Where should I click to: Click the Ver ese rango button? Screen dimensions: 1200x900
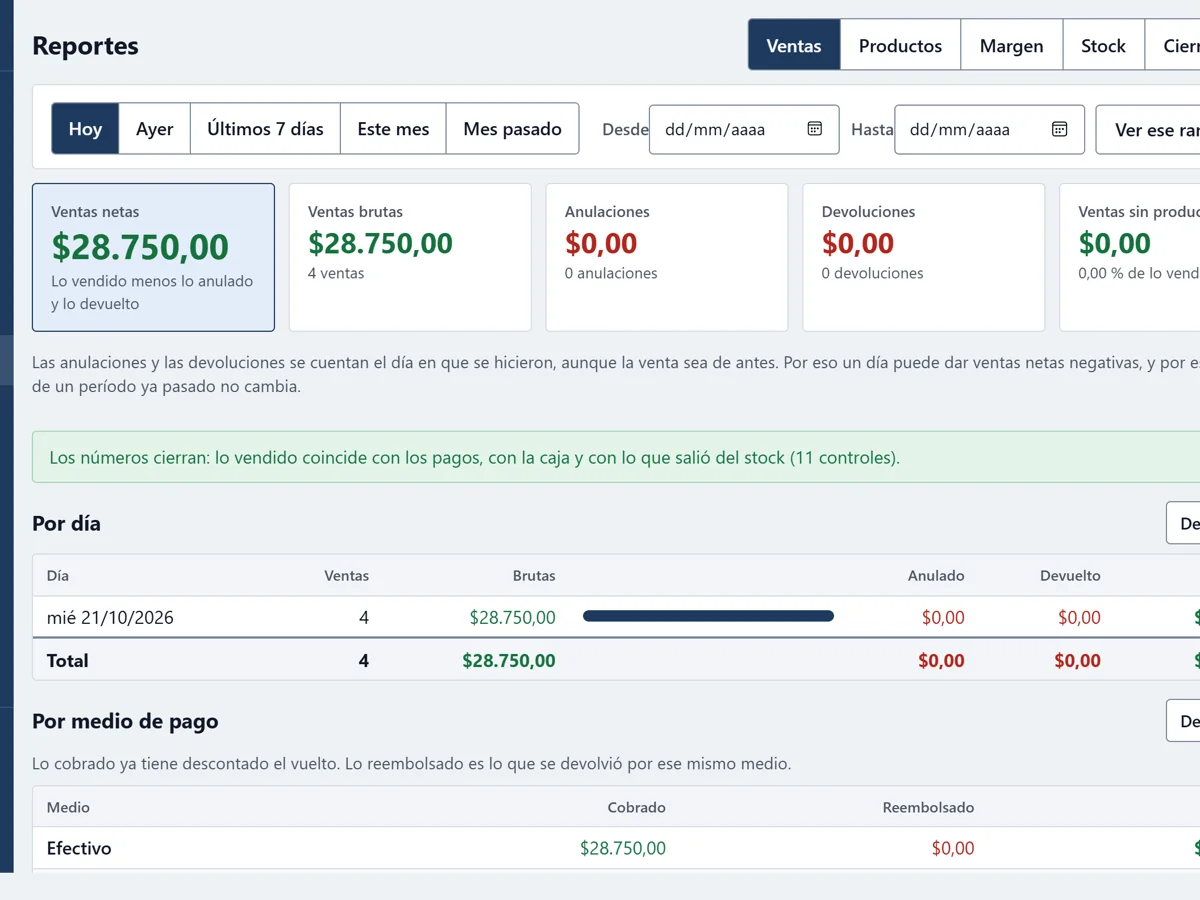click(x=1150, y=130)
